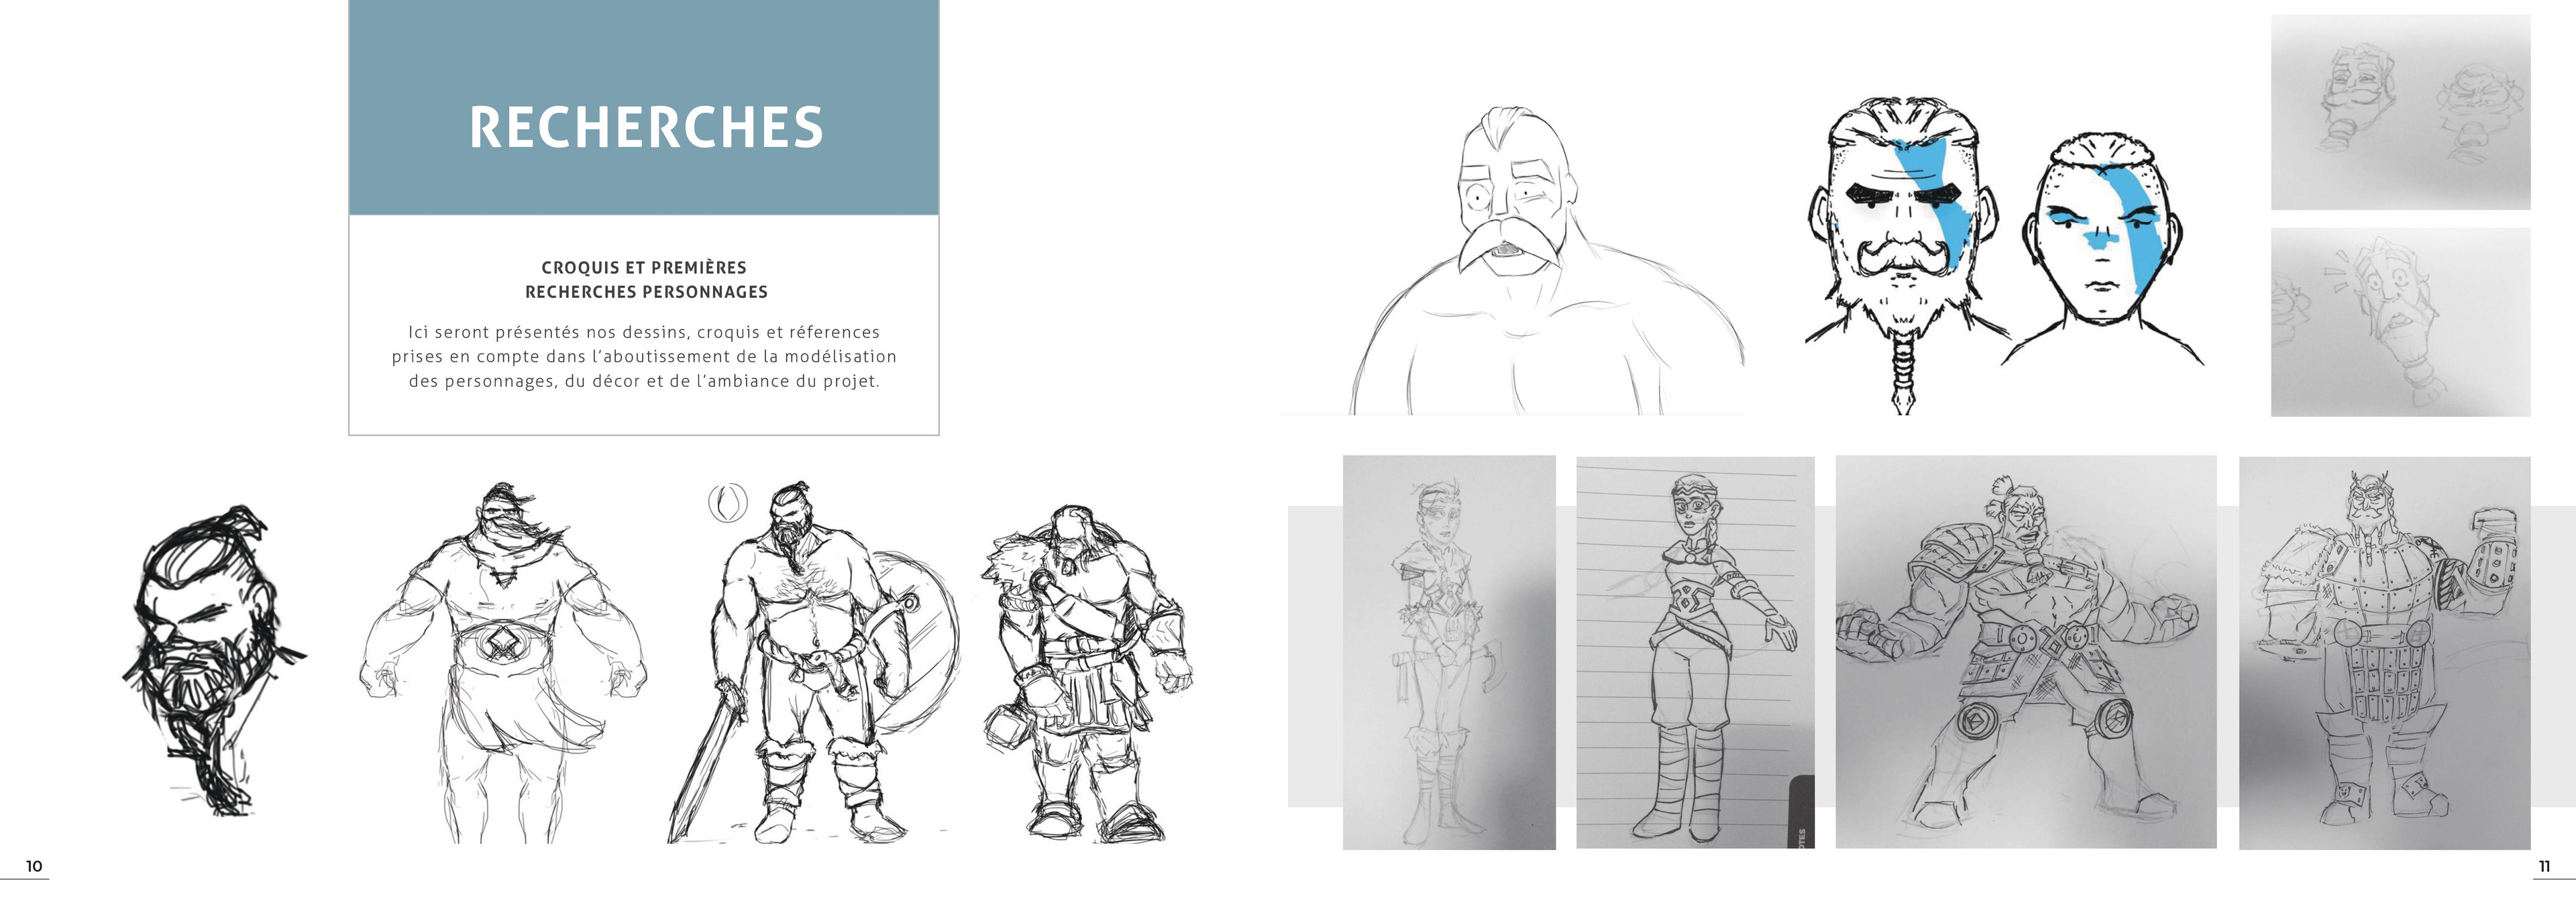Click the small oval symbol beside warrior
This screenshot has height=911, width=2576.
click(727, 503)
